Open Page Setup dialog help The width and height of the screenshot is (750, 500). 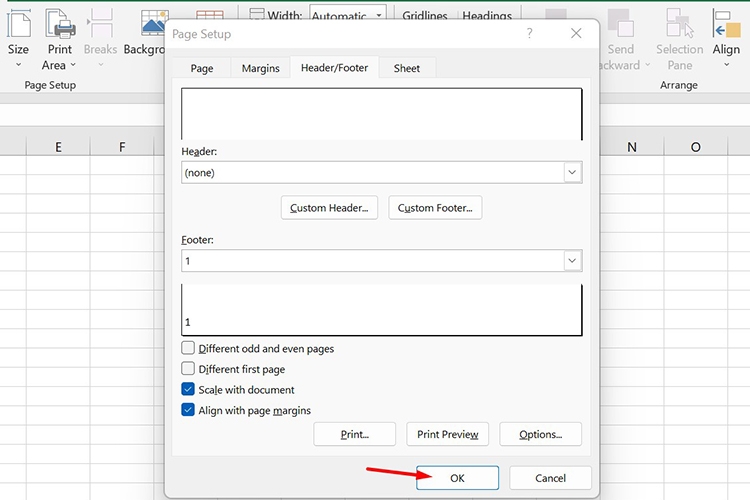[529, 33]
